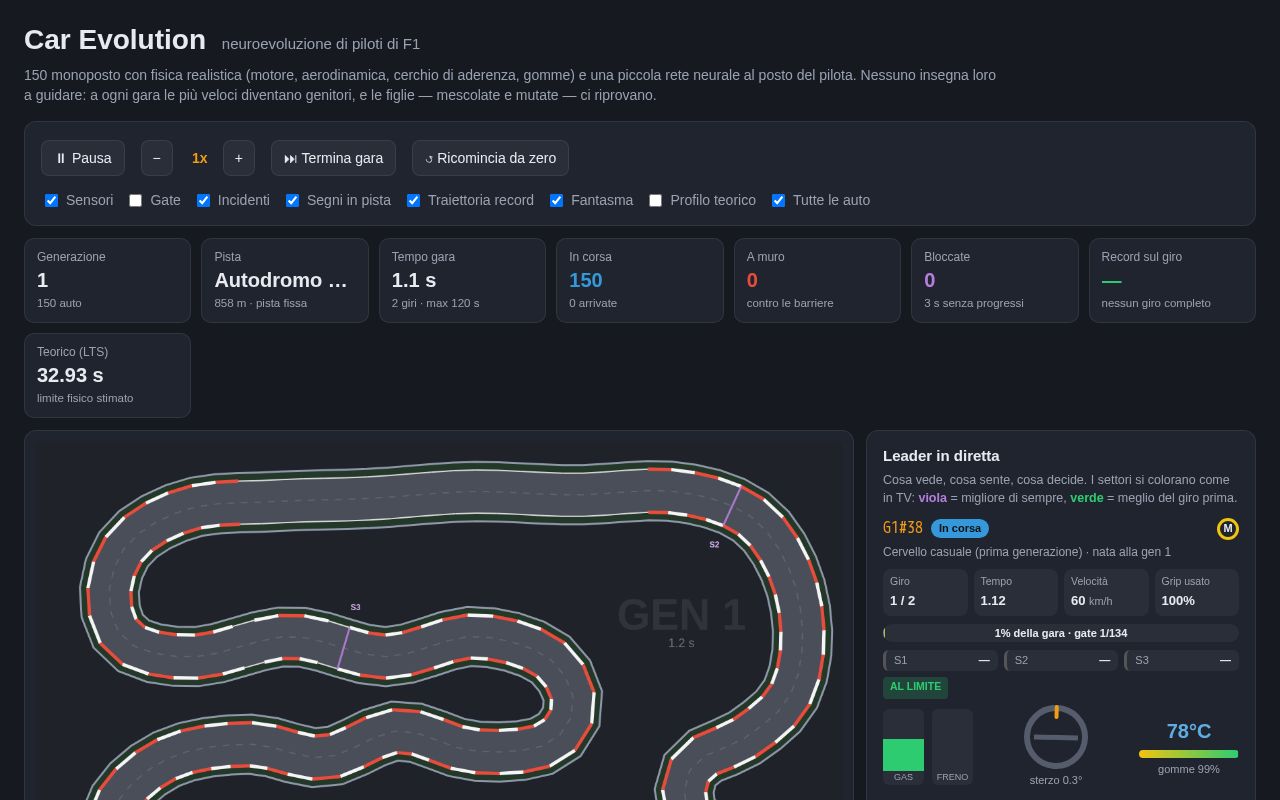Click the Pista Autodromo stat card
This screenshot has width=1280, height=800.
(285, 280)
